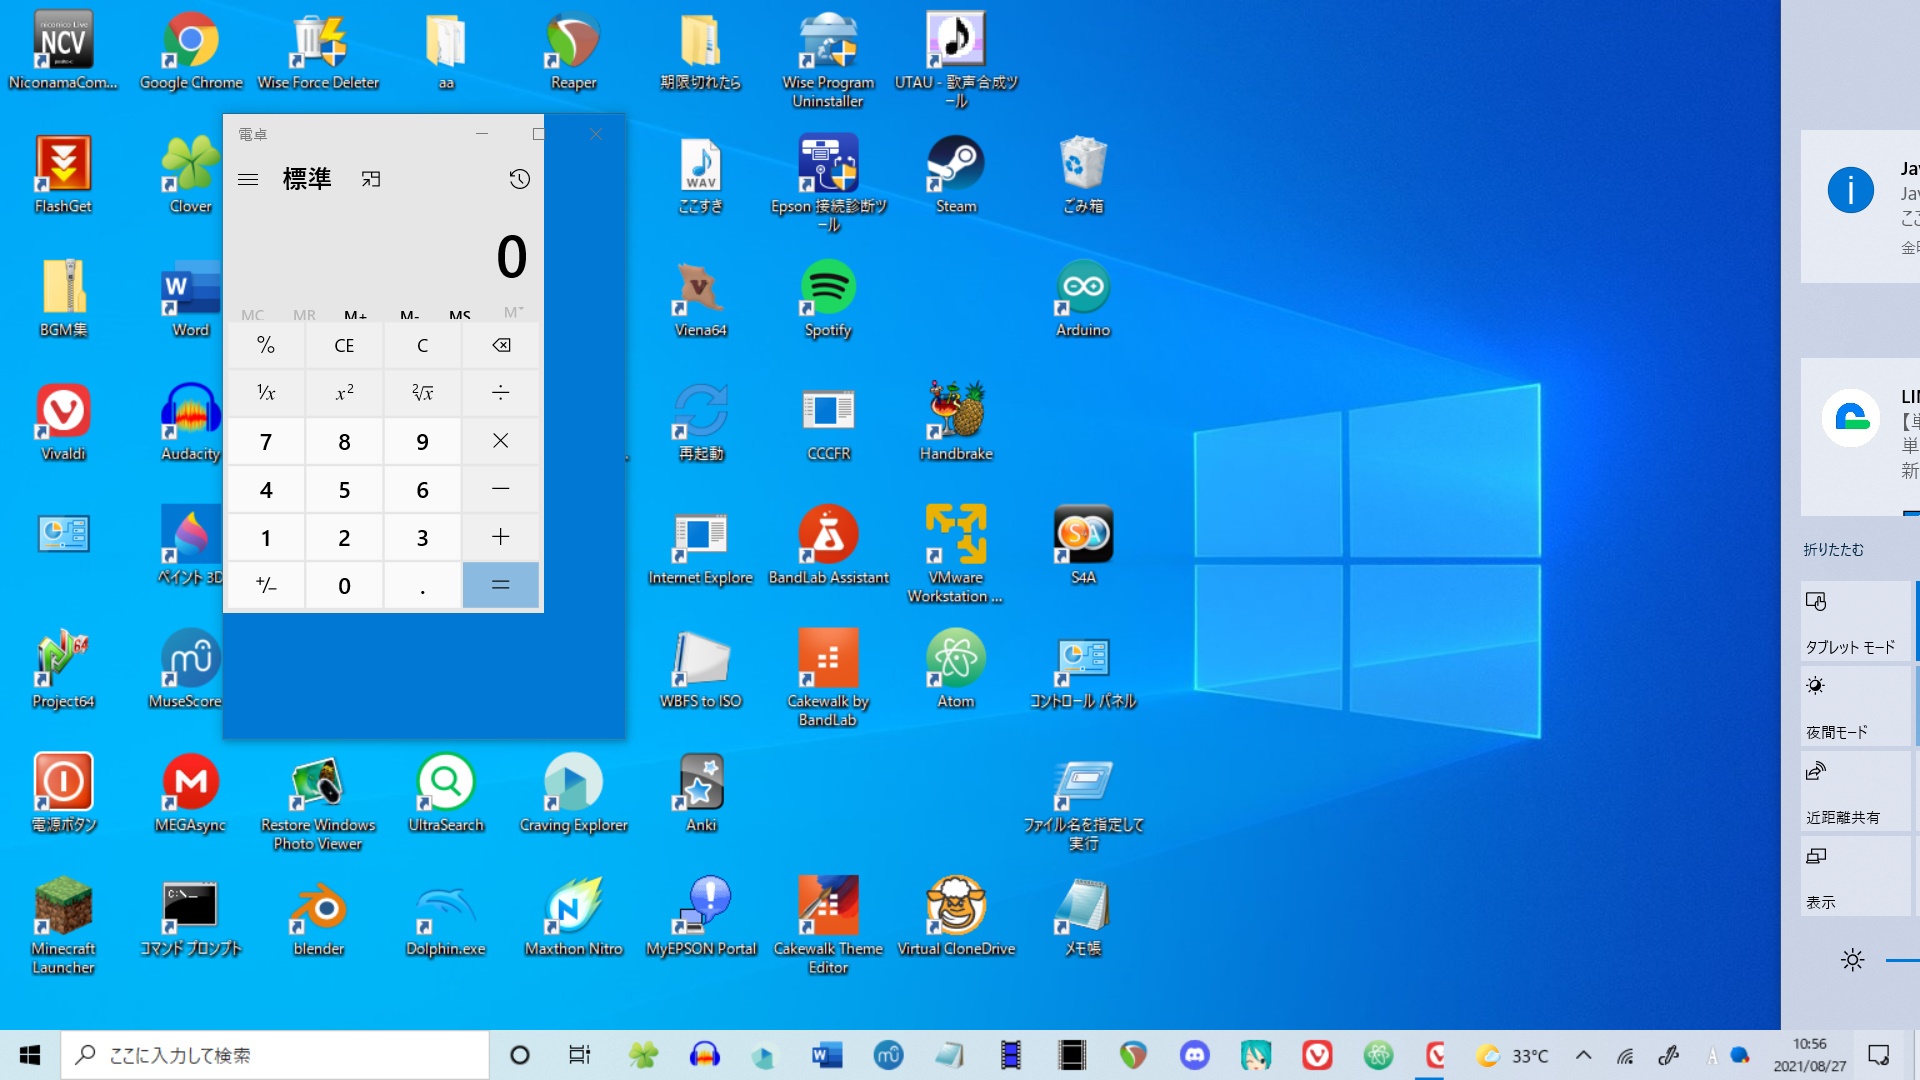This screenshot has height=1080, width=1920.
Task: Select the Dolphin.exe desktop icon
Action: pos(446,917)
